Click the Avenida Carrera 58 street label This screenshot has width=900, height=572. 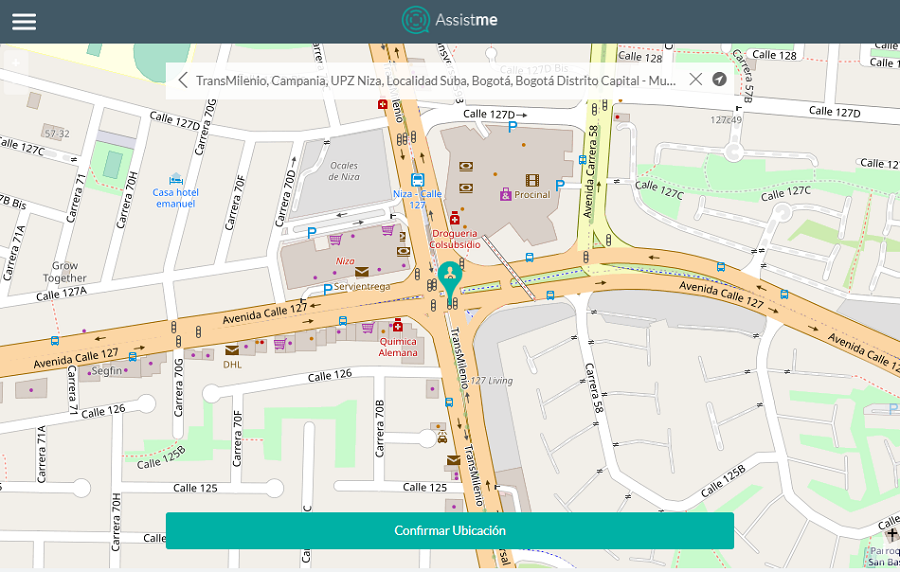pyautogui.click(x=591, y=171)
